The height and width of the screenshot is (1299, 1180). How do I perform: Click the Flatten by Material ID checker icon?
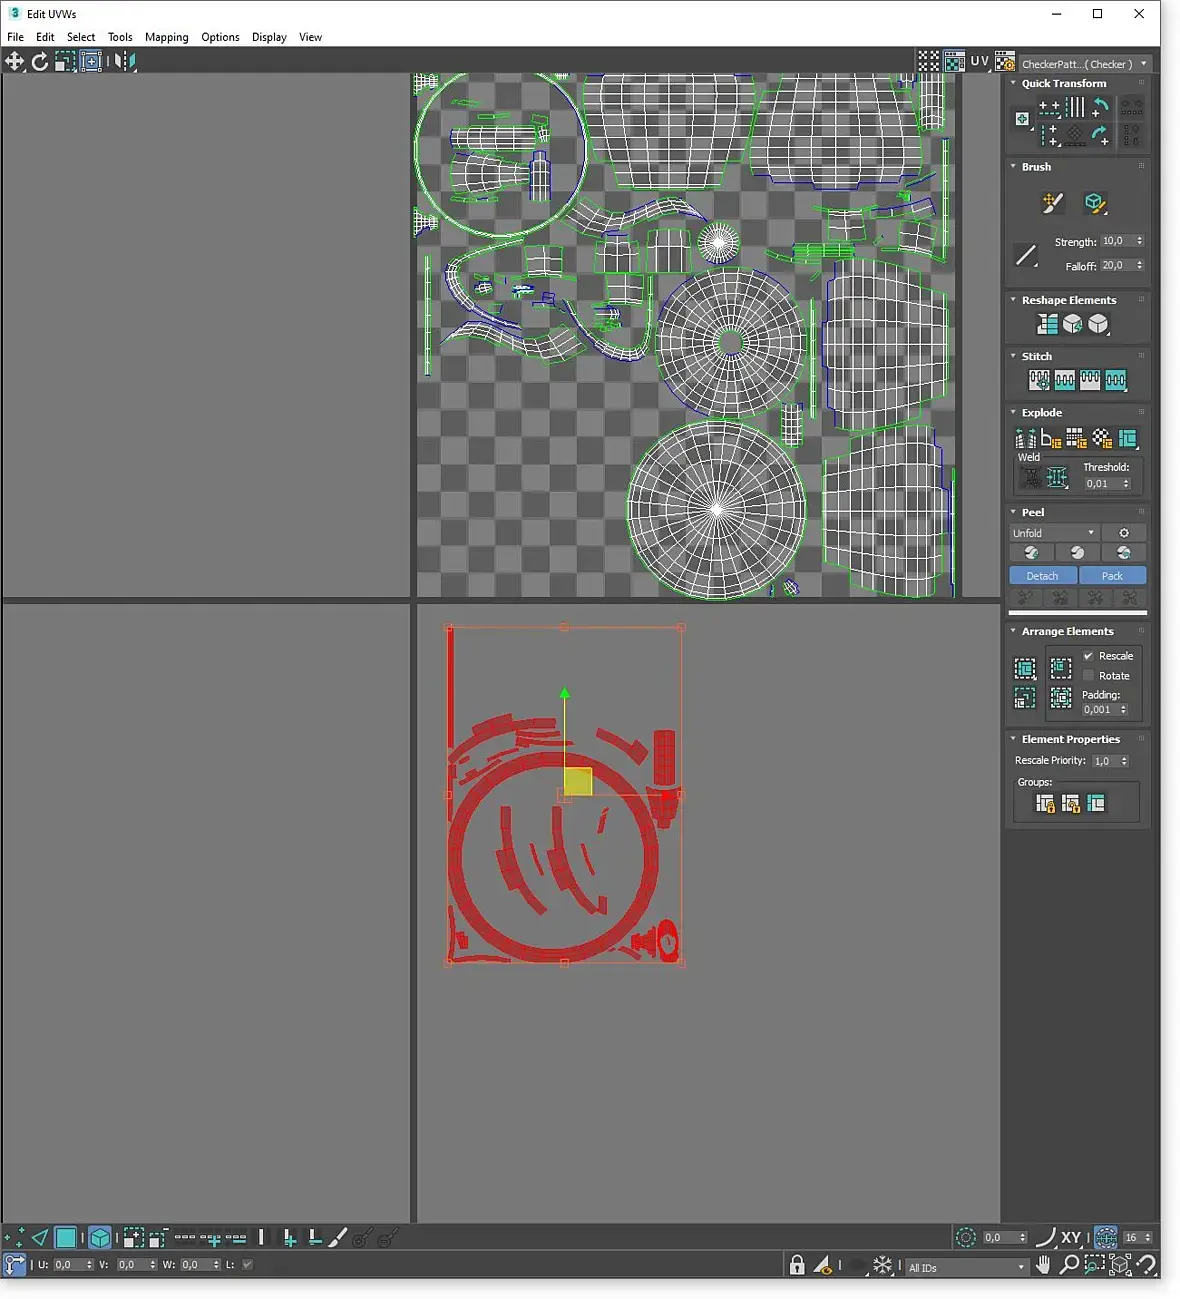click(x=1102, y=438)
